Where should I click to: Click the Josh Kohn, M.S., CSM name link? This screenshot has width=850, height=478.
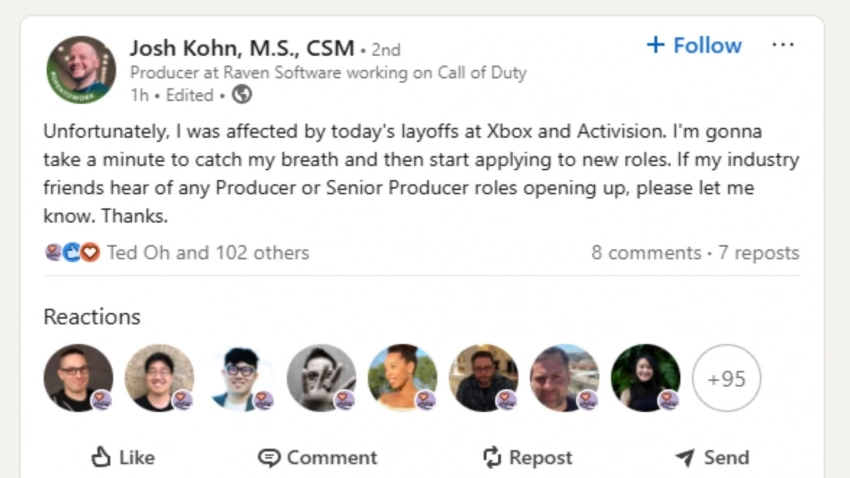click(x=242, y=47)
